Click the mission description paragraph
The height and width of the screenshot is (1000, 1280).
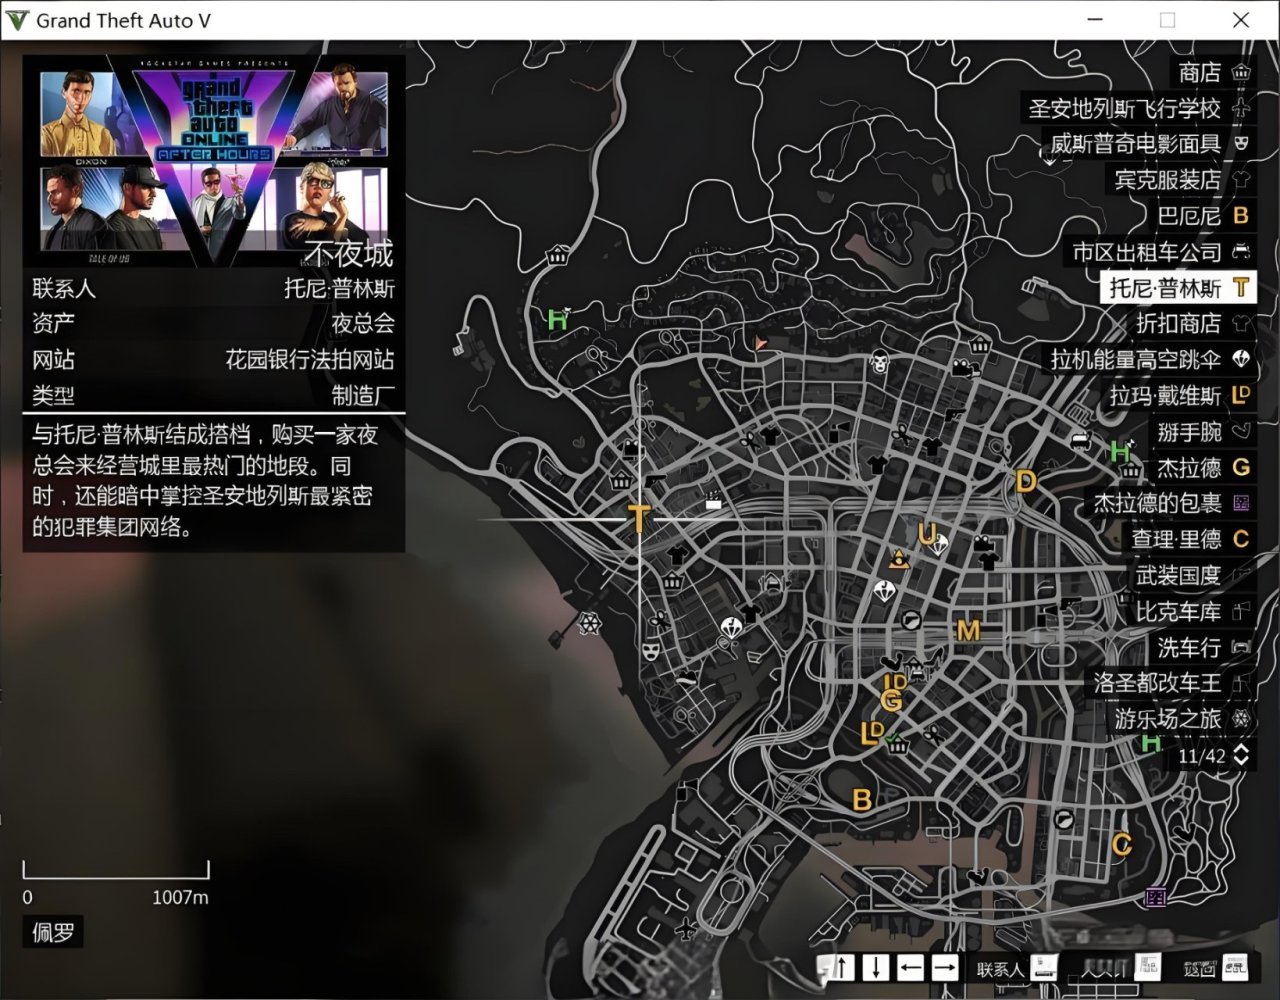coord(205,481)
